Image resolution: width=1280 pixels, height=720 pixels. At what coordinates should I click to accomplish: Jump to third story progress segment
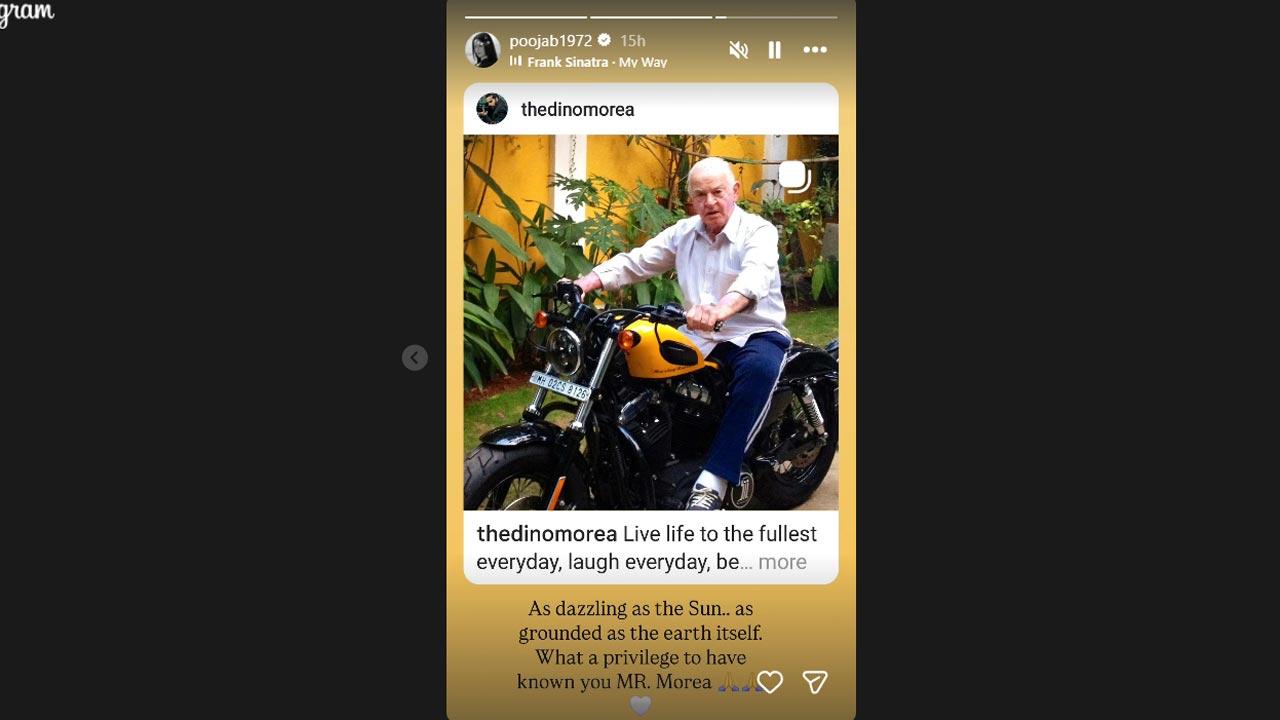pos(776,17)
